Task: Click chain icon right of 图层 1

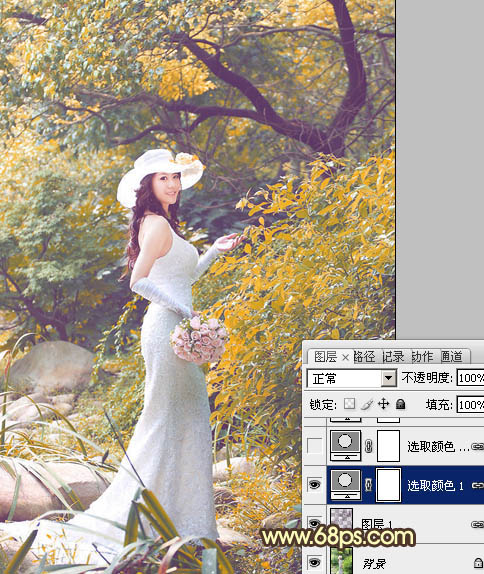Action: [477, 524]
